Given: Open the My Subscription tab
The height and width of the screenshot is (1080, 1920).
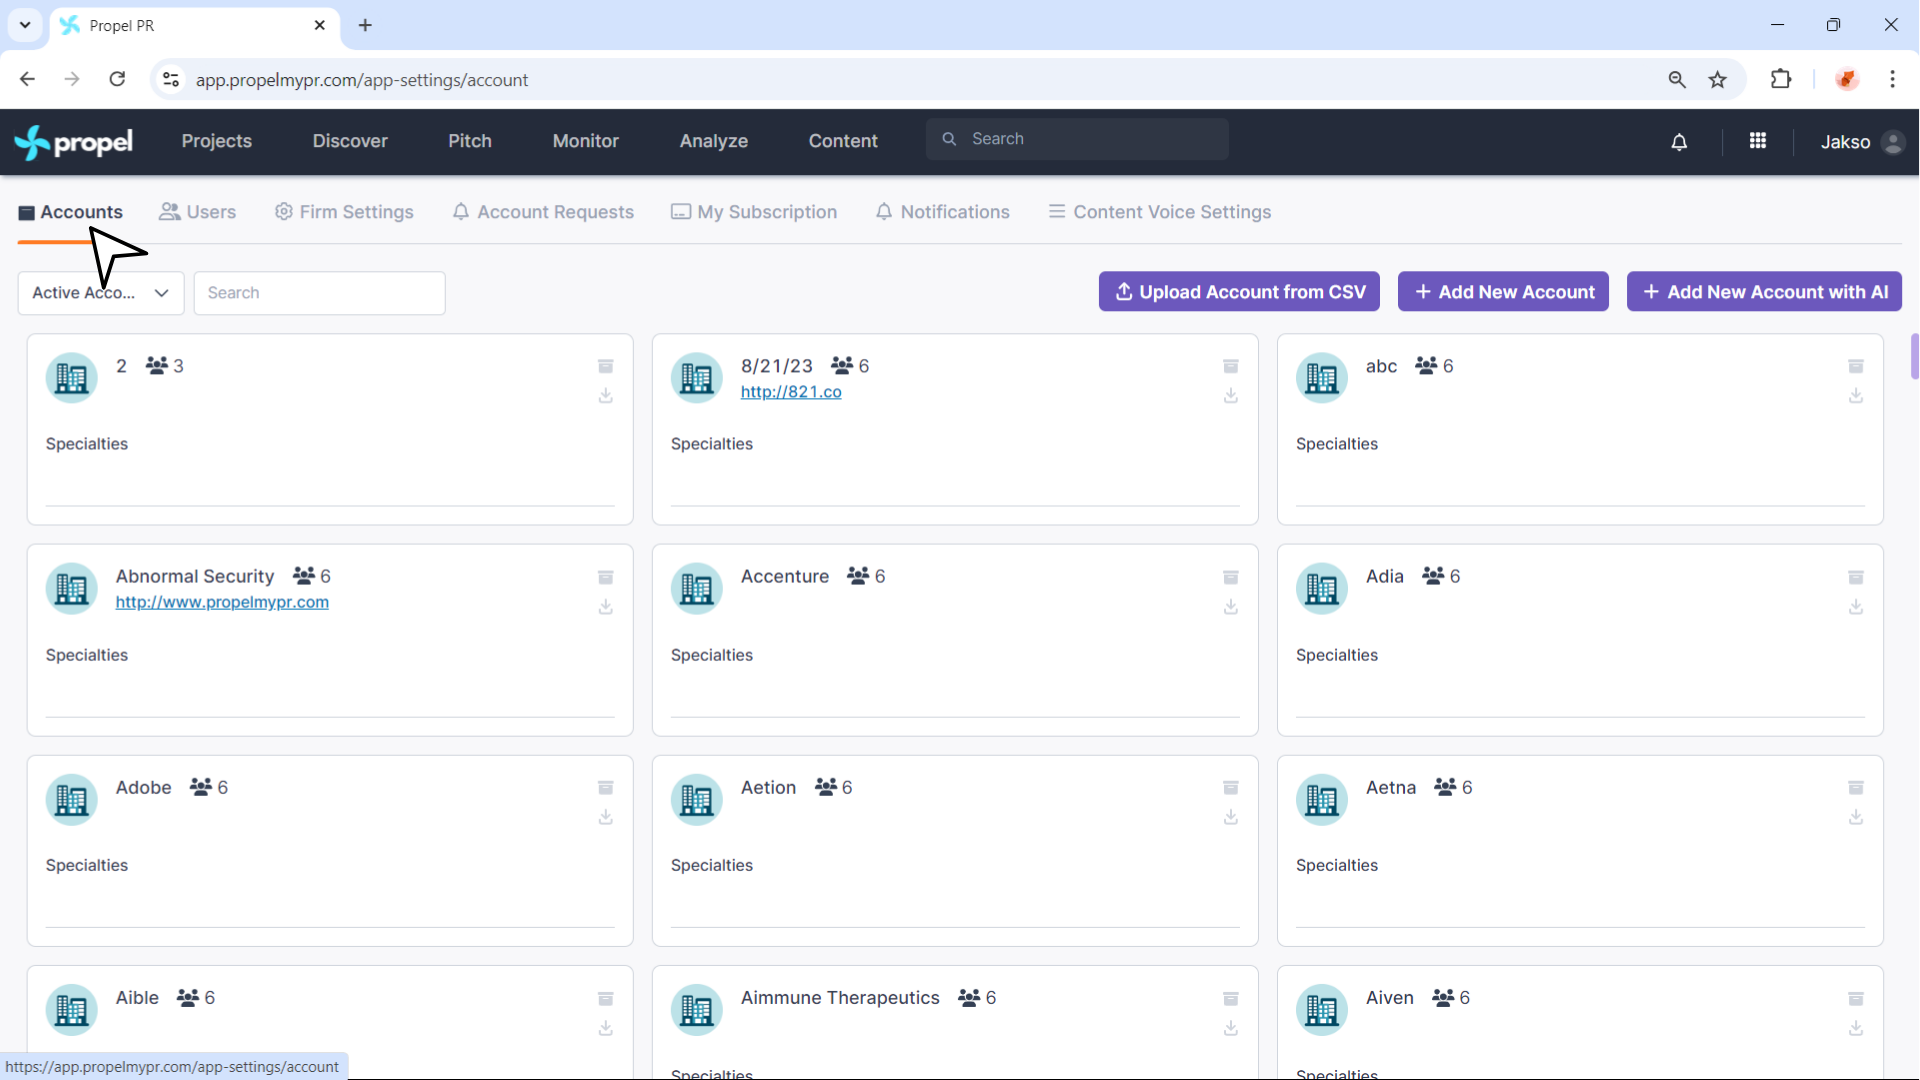Looking at the screenshot, I should pyautogui.click(x=754, y=212).
